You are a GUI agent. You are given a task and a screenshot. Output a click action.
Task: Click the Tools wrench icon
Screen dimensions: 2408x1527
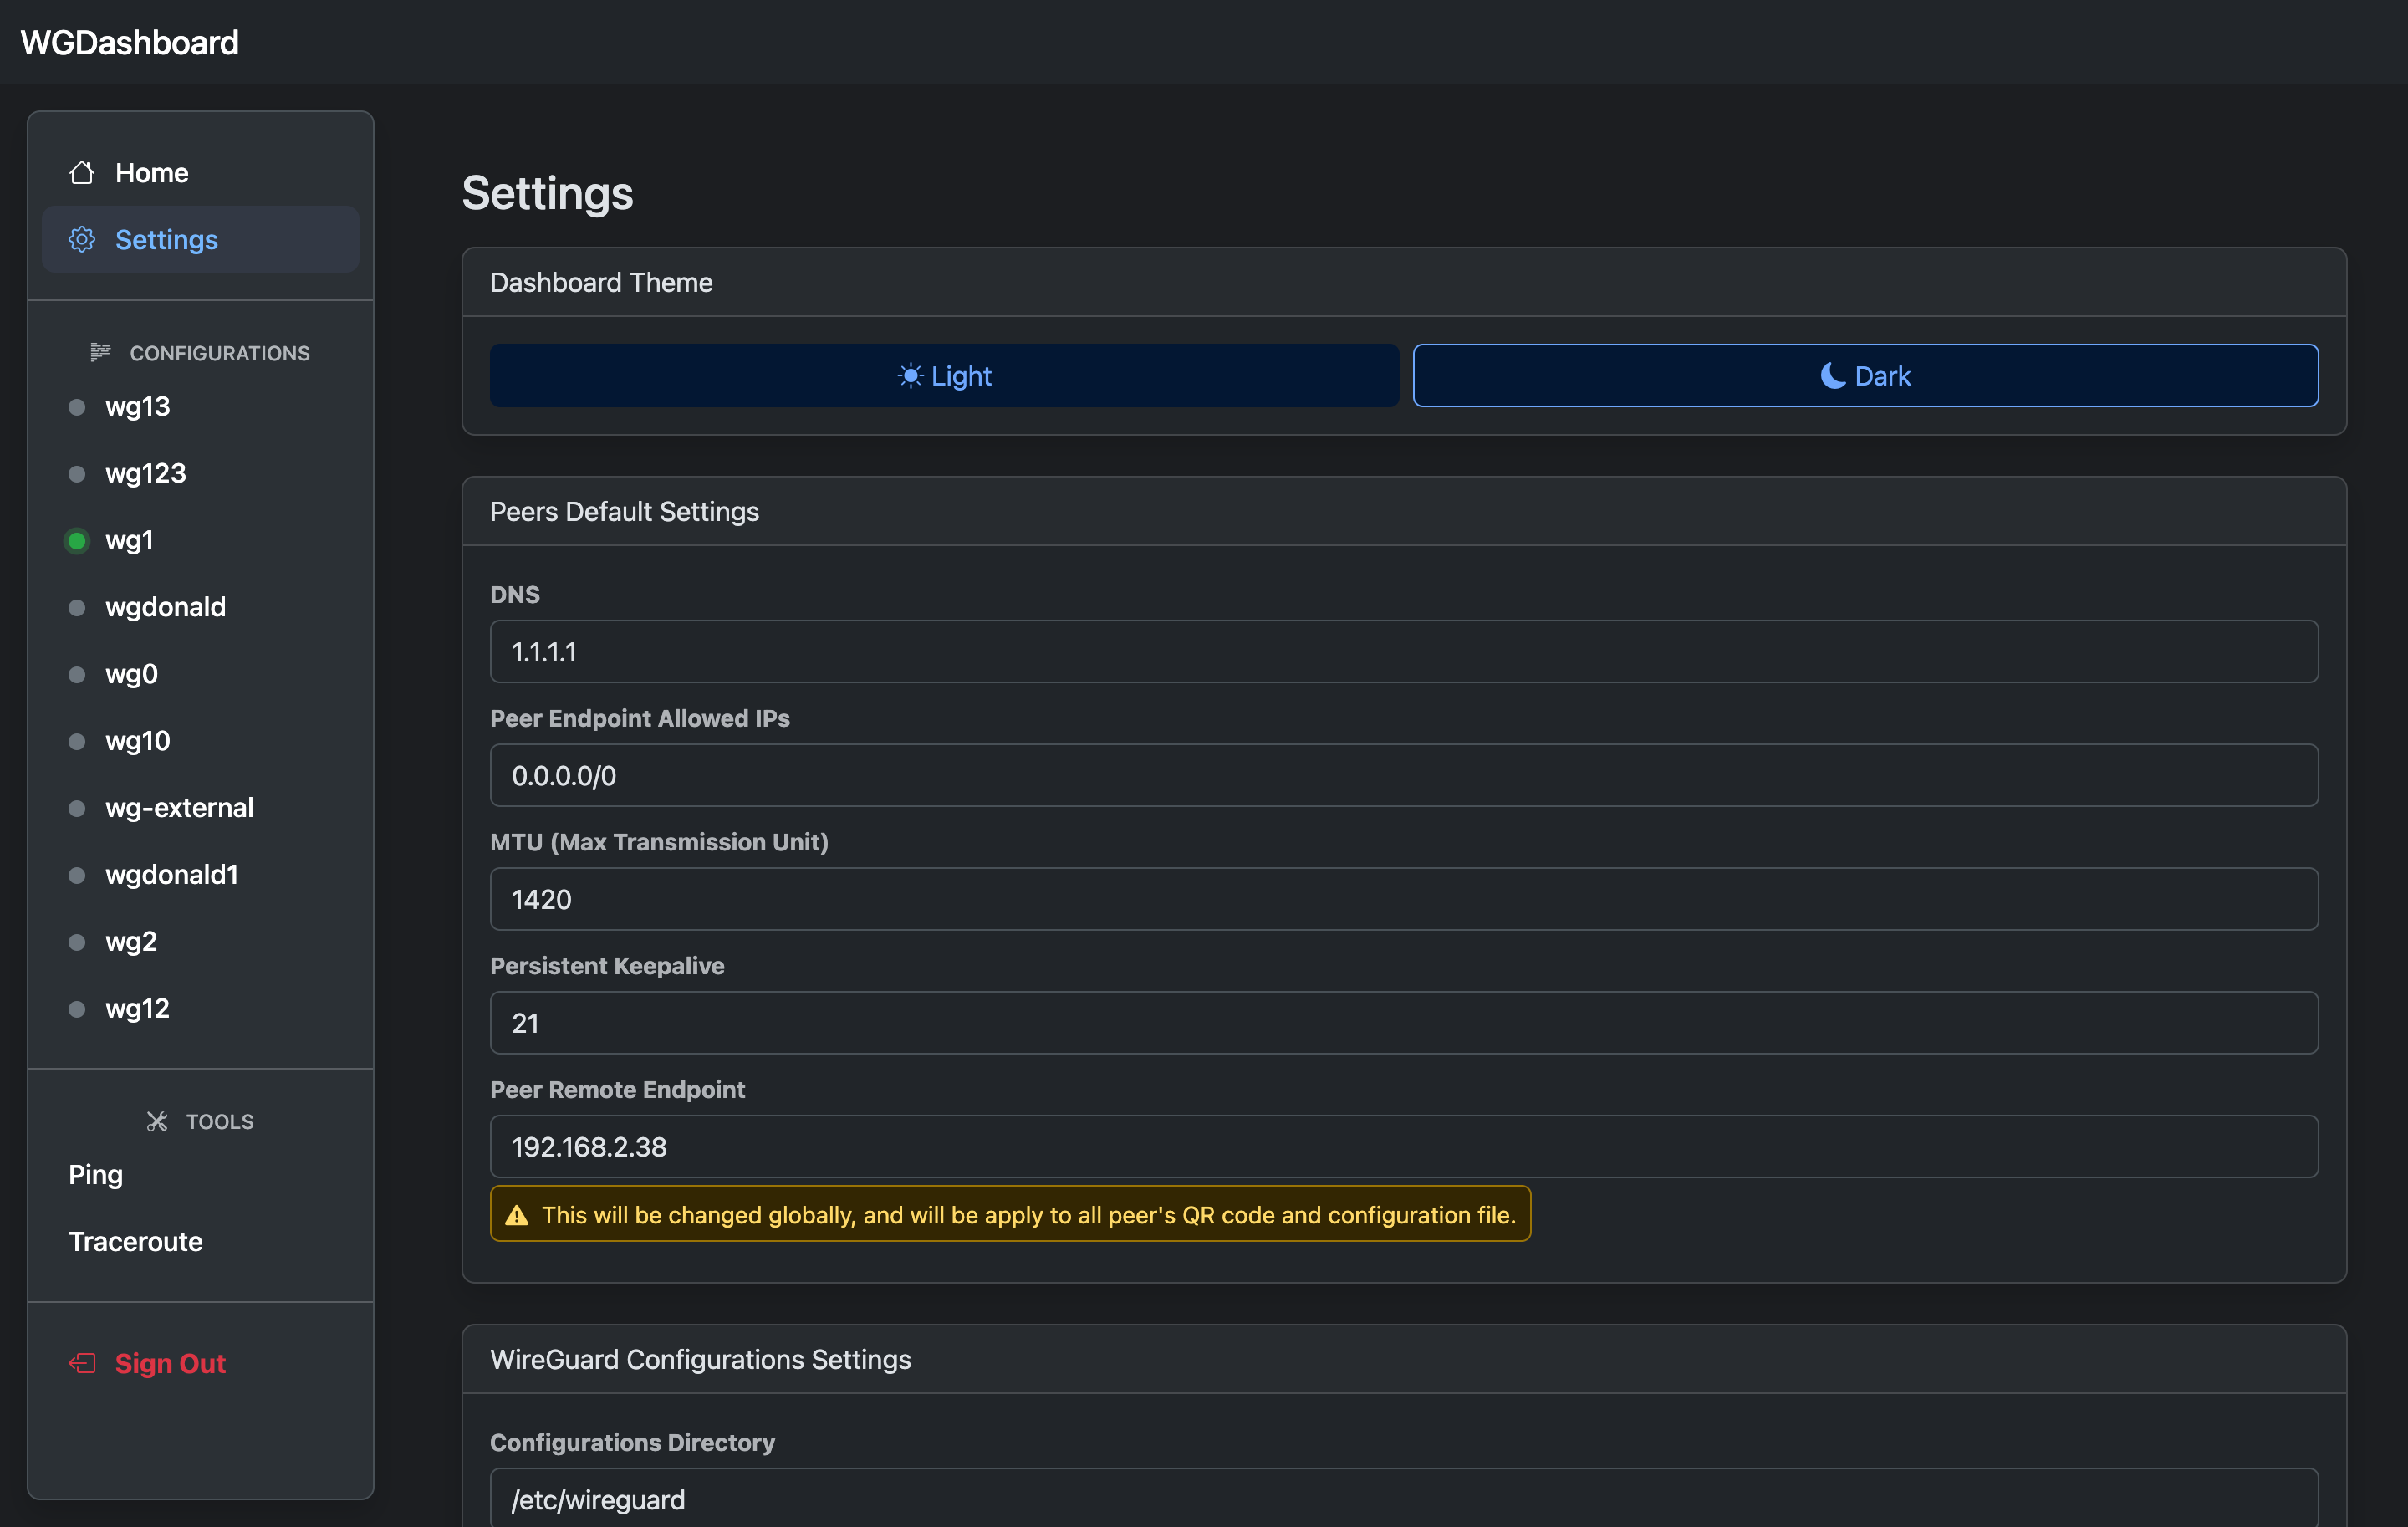click(157, 1121)
